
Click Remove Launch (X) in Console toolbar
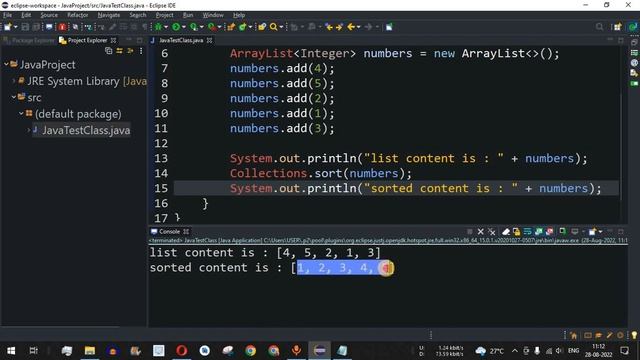coord(481,232)
